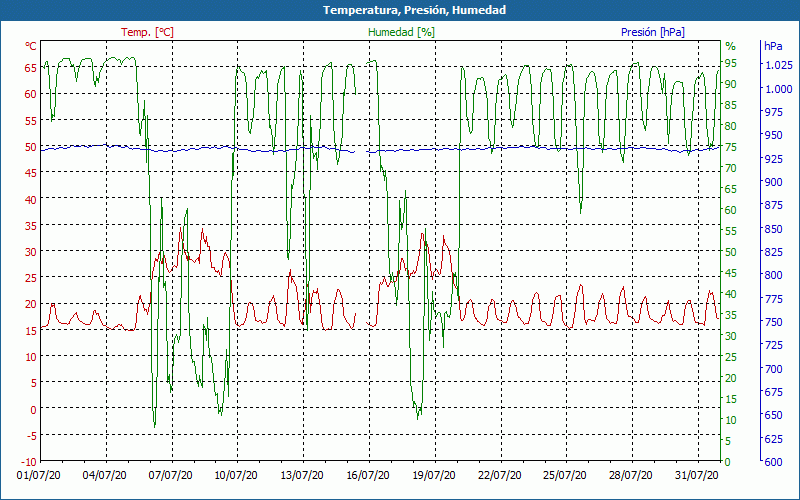Click the date label 10/07/20

click(236, 475)
